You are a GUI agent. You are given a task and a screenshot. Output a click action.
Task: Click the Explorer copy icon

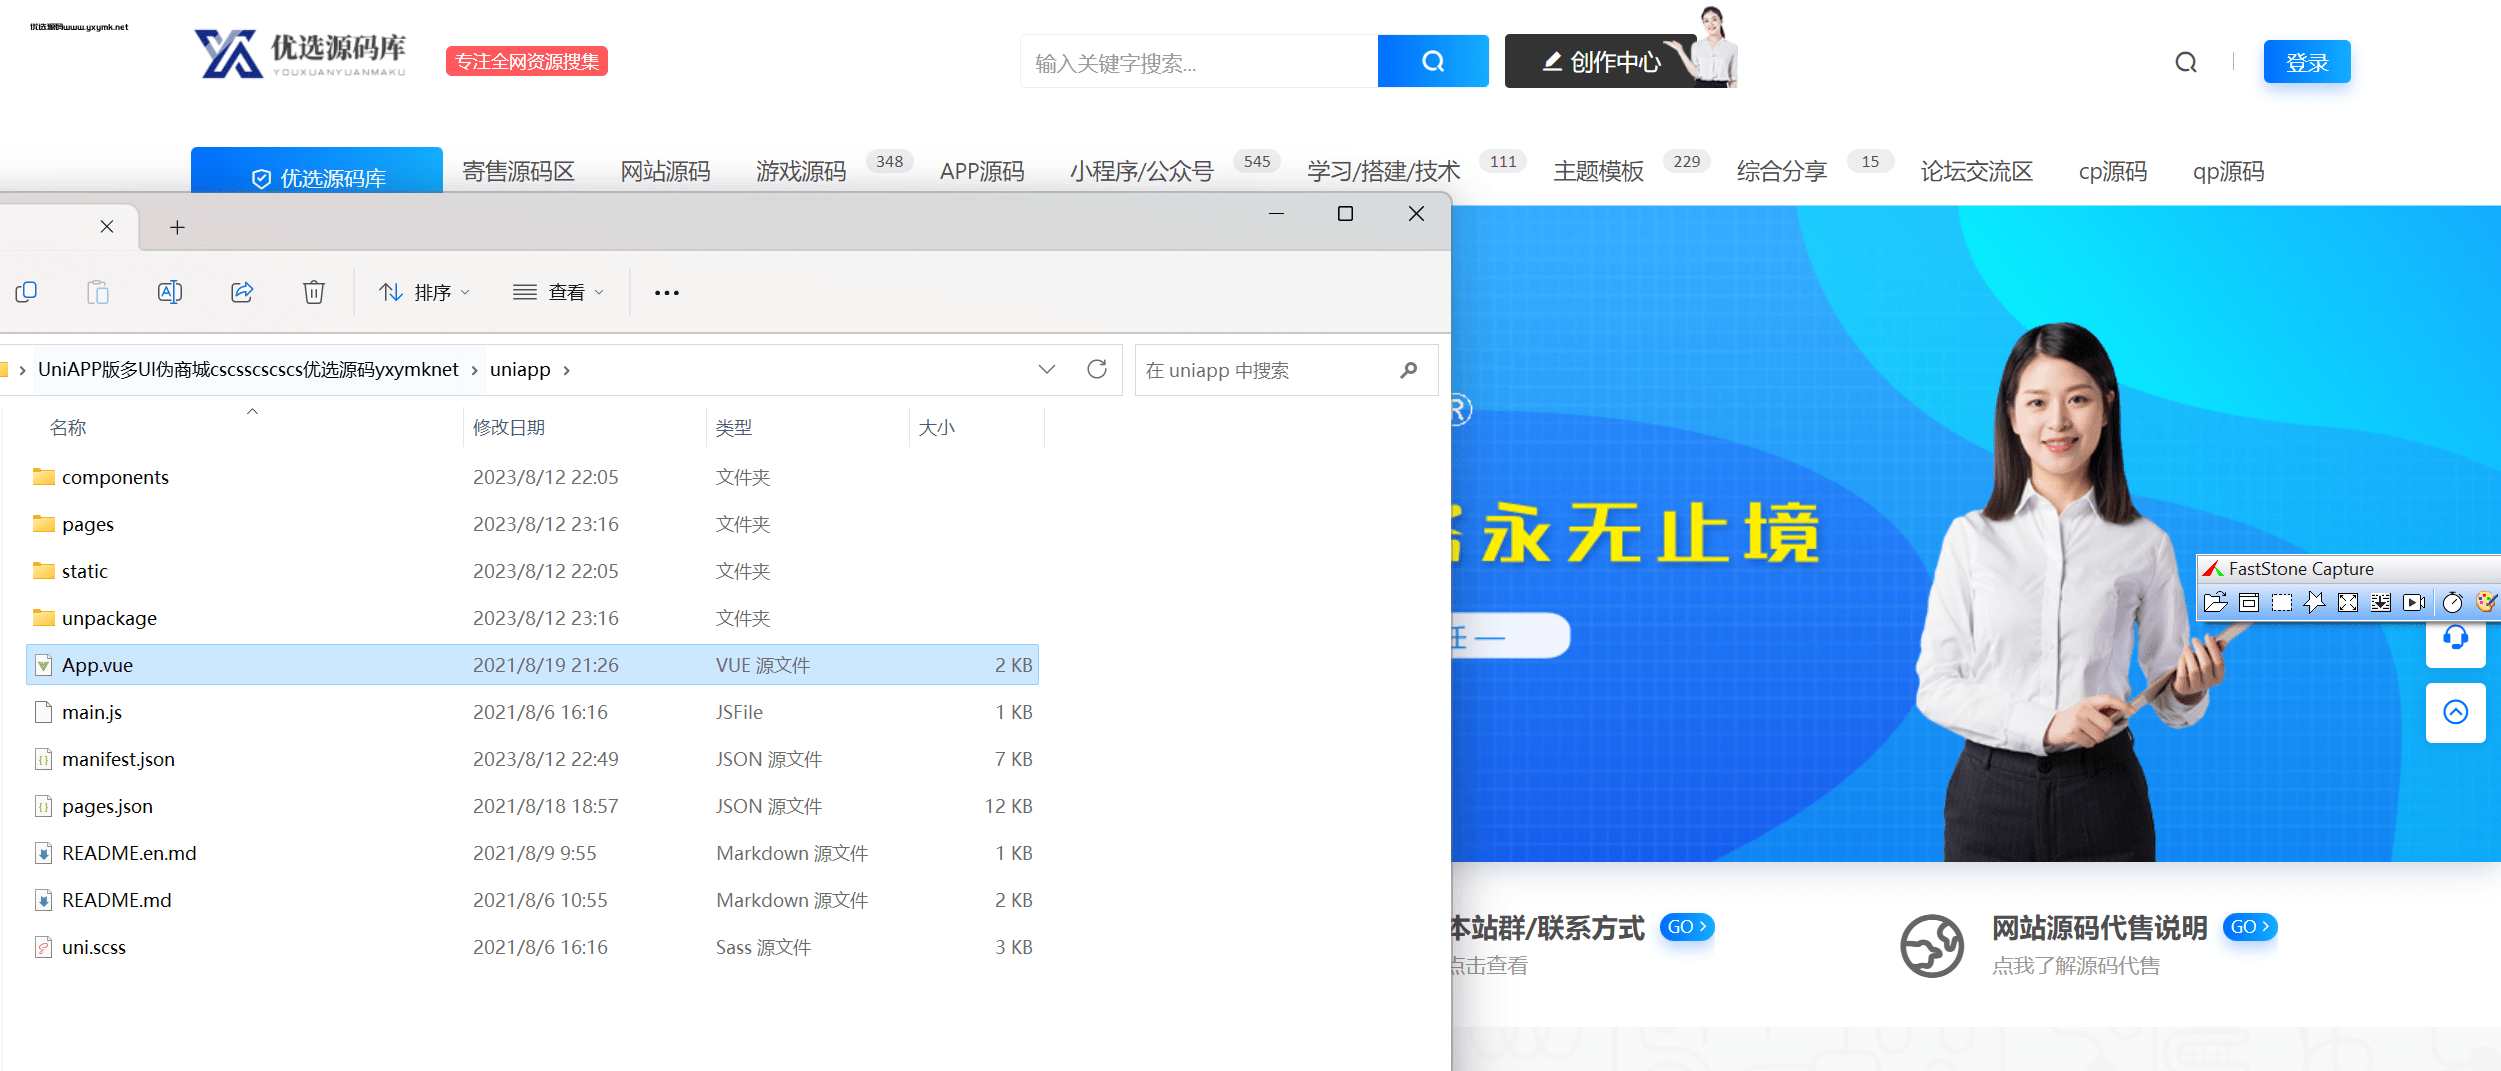tap(26, 292)
